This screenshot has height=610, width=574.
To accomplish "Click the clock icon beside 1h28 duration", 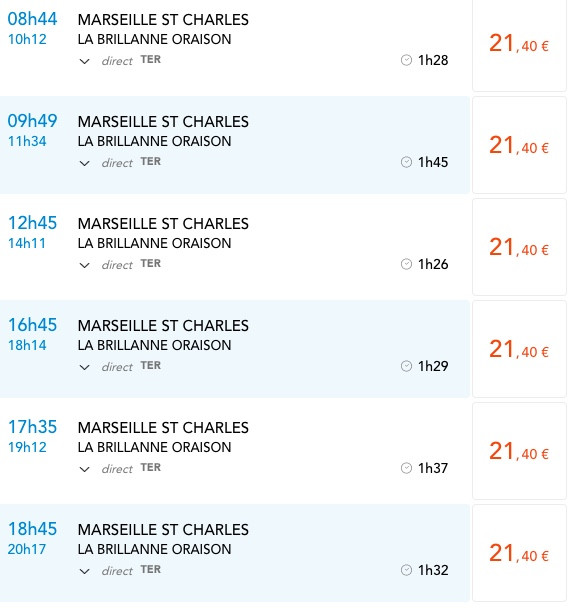I will (406, 60).
